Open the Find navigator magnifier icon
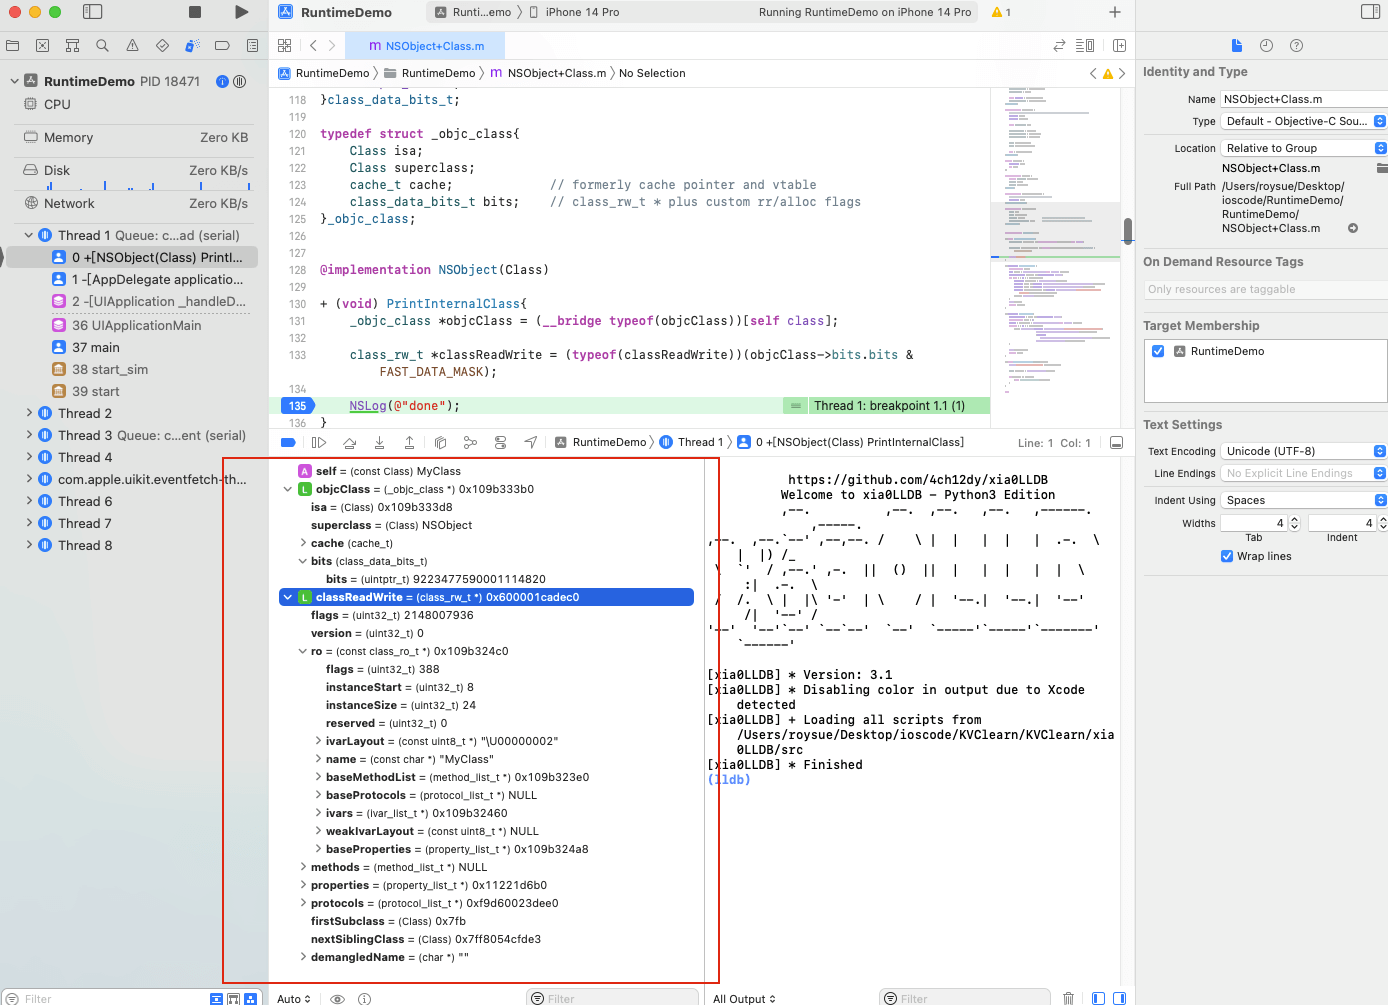The width and height of the screenshot is (1388, 1005). click(102, 46)
